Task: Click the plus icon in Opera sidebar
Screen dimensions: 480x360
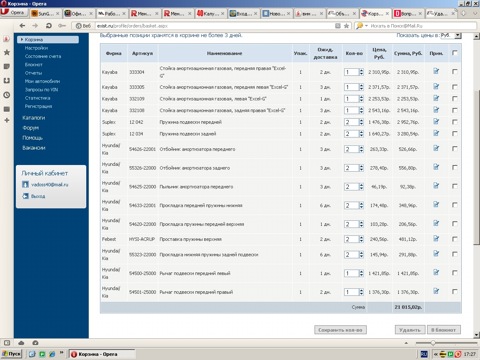Action: 7,120
